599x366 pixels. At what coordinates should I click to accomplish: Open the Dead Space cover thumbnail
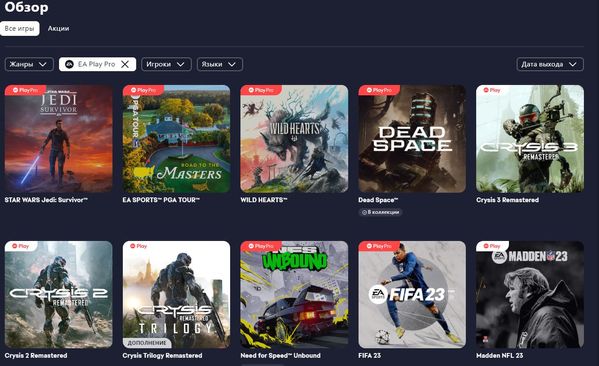pyautogui.click(x=412, y=139)
